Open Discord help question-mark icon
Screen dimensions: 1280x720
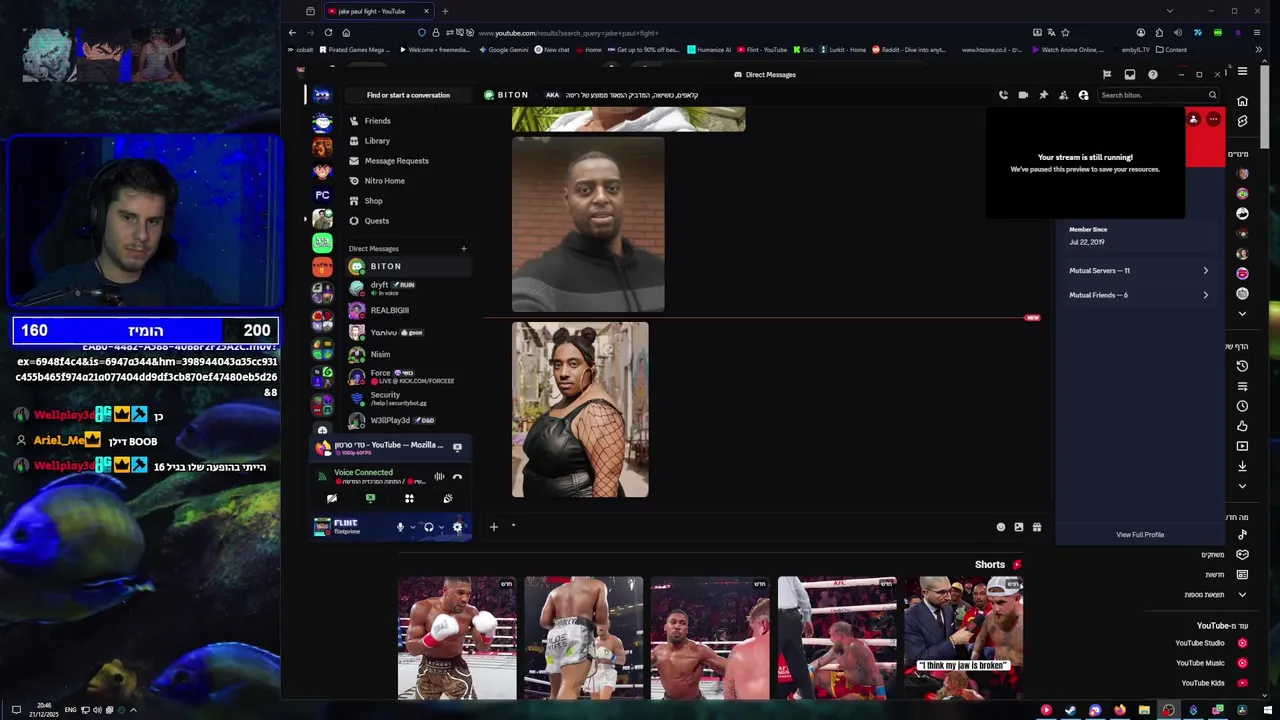1153,74
